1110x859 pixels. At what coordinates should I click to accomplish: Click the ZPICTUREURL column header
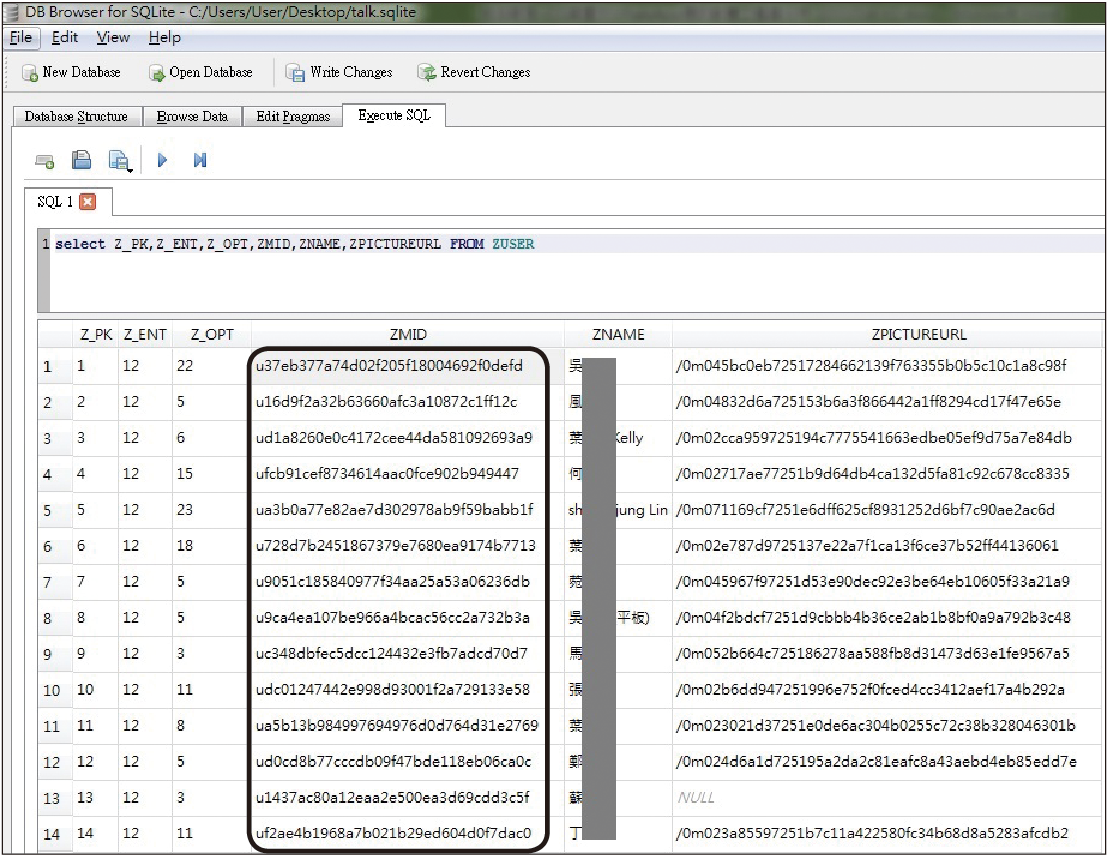coord(919,335)
